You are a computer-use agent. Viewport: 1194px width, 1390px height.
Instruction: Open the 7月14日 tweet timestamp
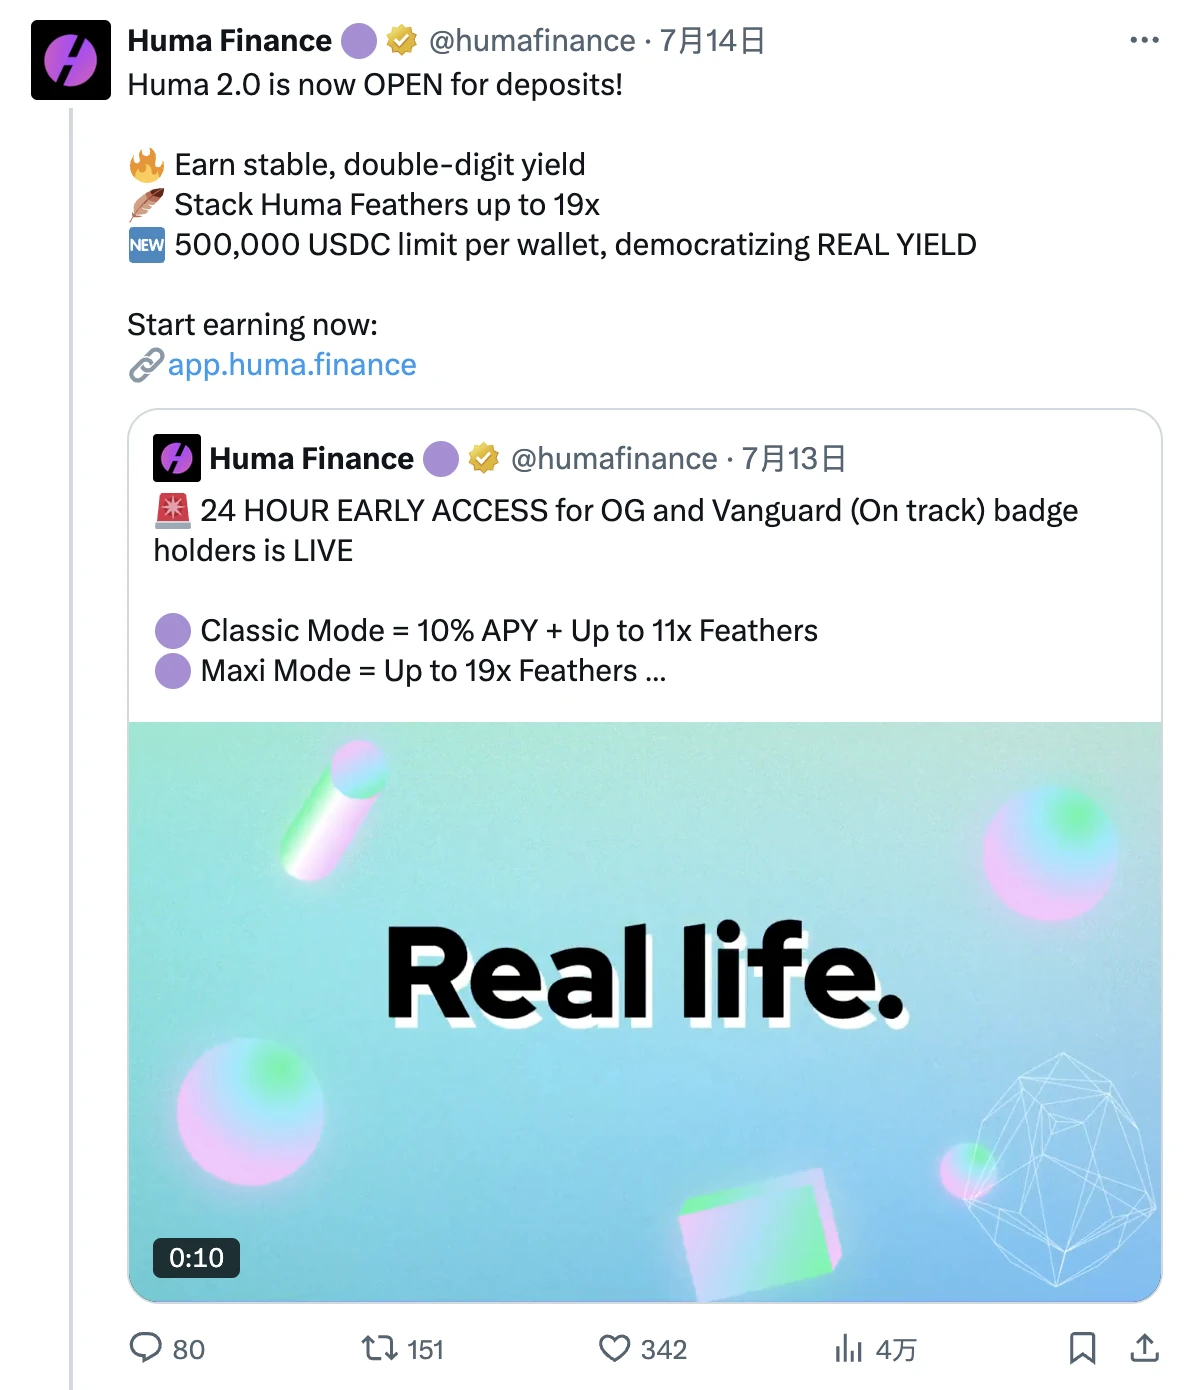712,41
